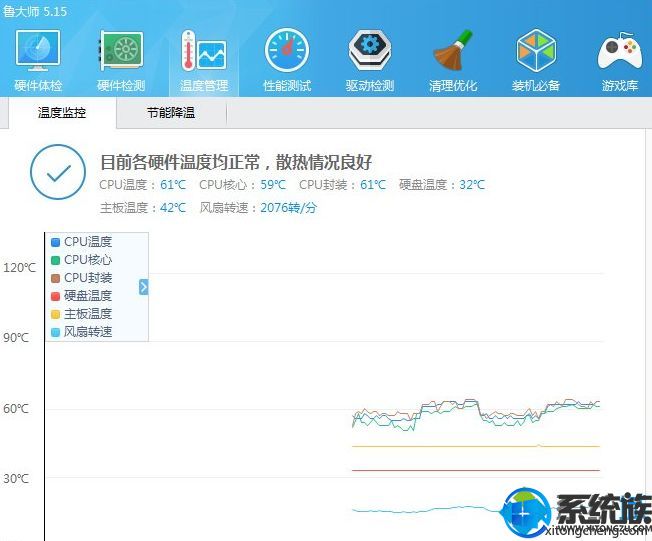Open the 游戏库 gamepad icon
This screenshot has height=541, width=652.
click(620, 60)
